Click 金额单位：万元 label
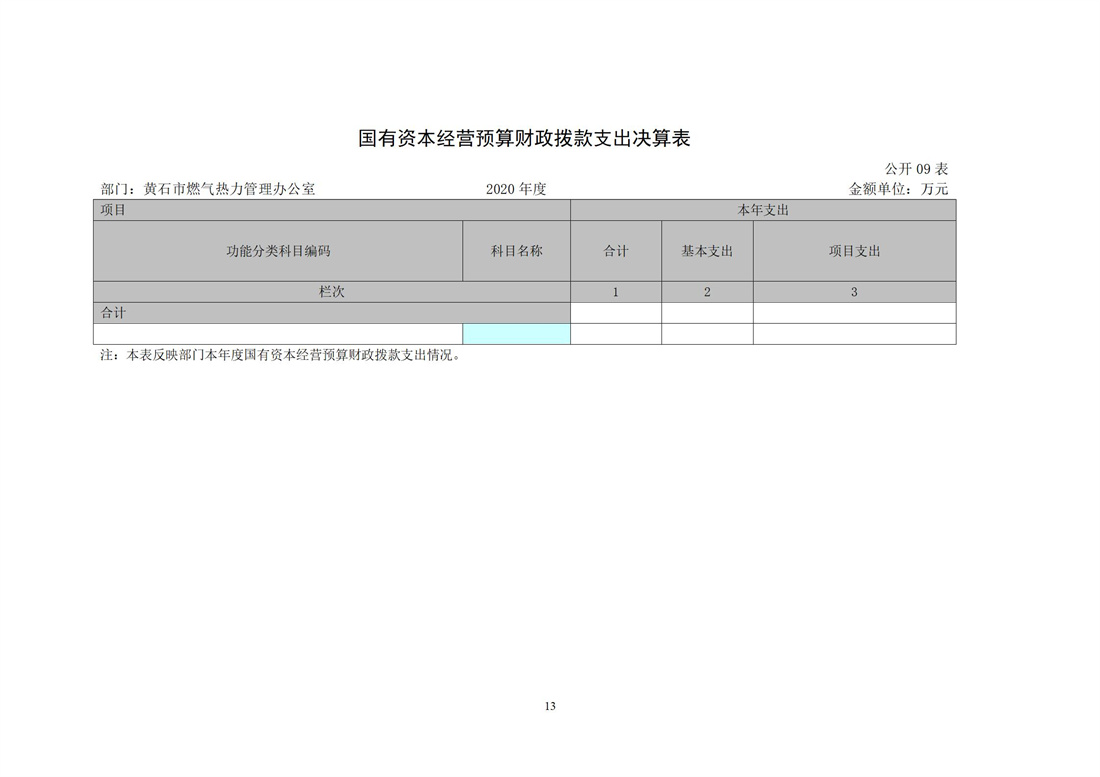Viewport: 1100px width, 777px height. [899, 189]
